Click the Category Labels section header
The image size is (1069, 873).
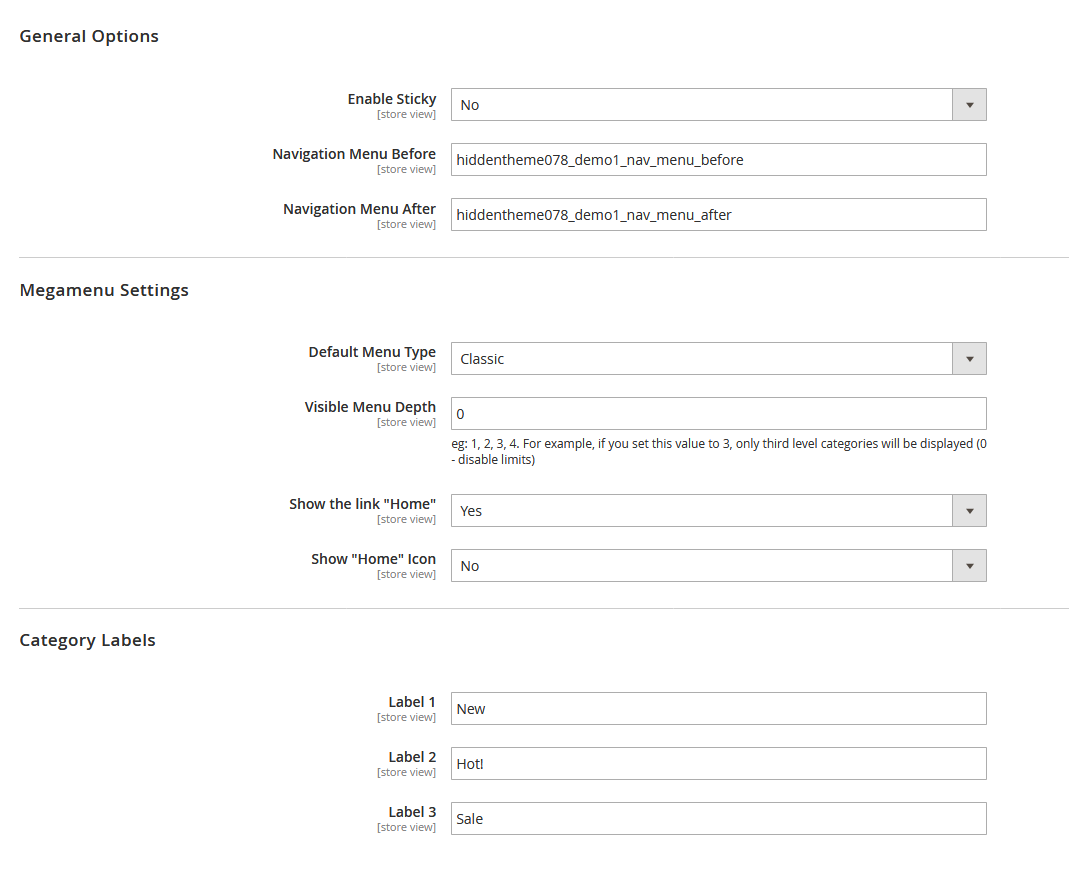pos(87,640)
